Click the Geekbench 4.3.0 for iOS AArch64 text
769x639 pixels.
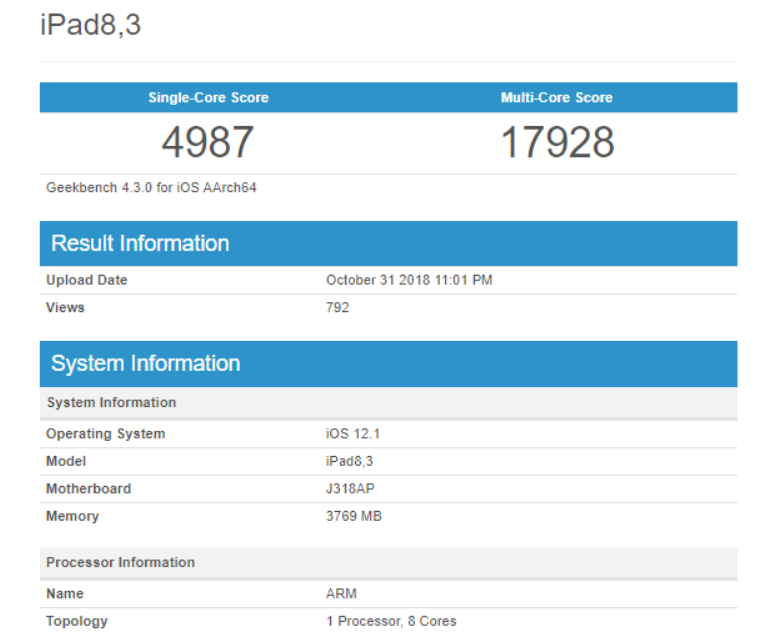[x=151, y=188]
